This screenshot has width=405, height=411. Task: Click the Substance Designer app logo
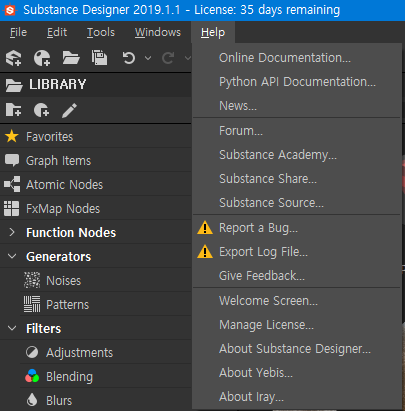pos(9,10)
